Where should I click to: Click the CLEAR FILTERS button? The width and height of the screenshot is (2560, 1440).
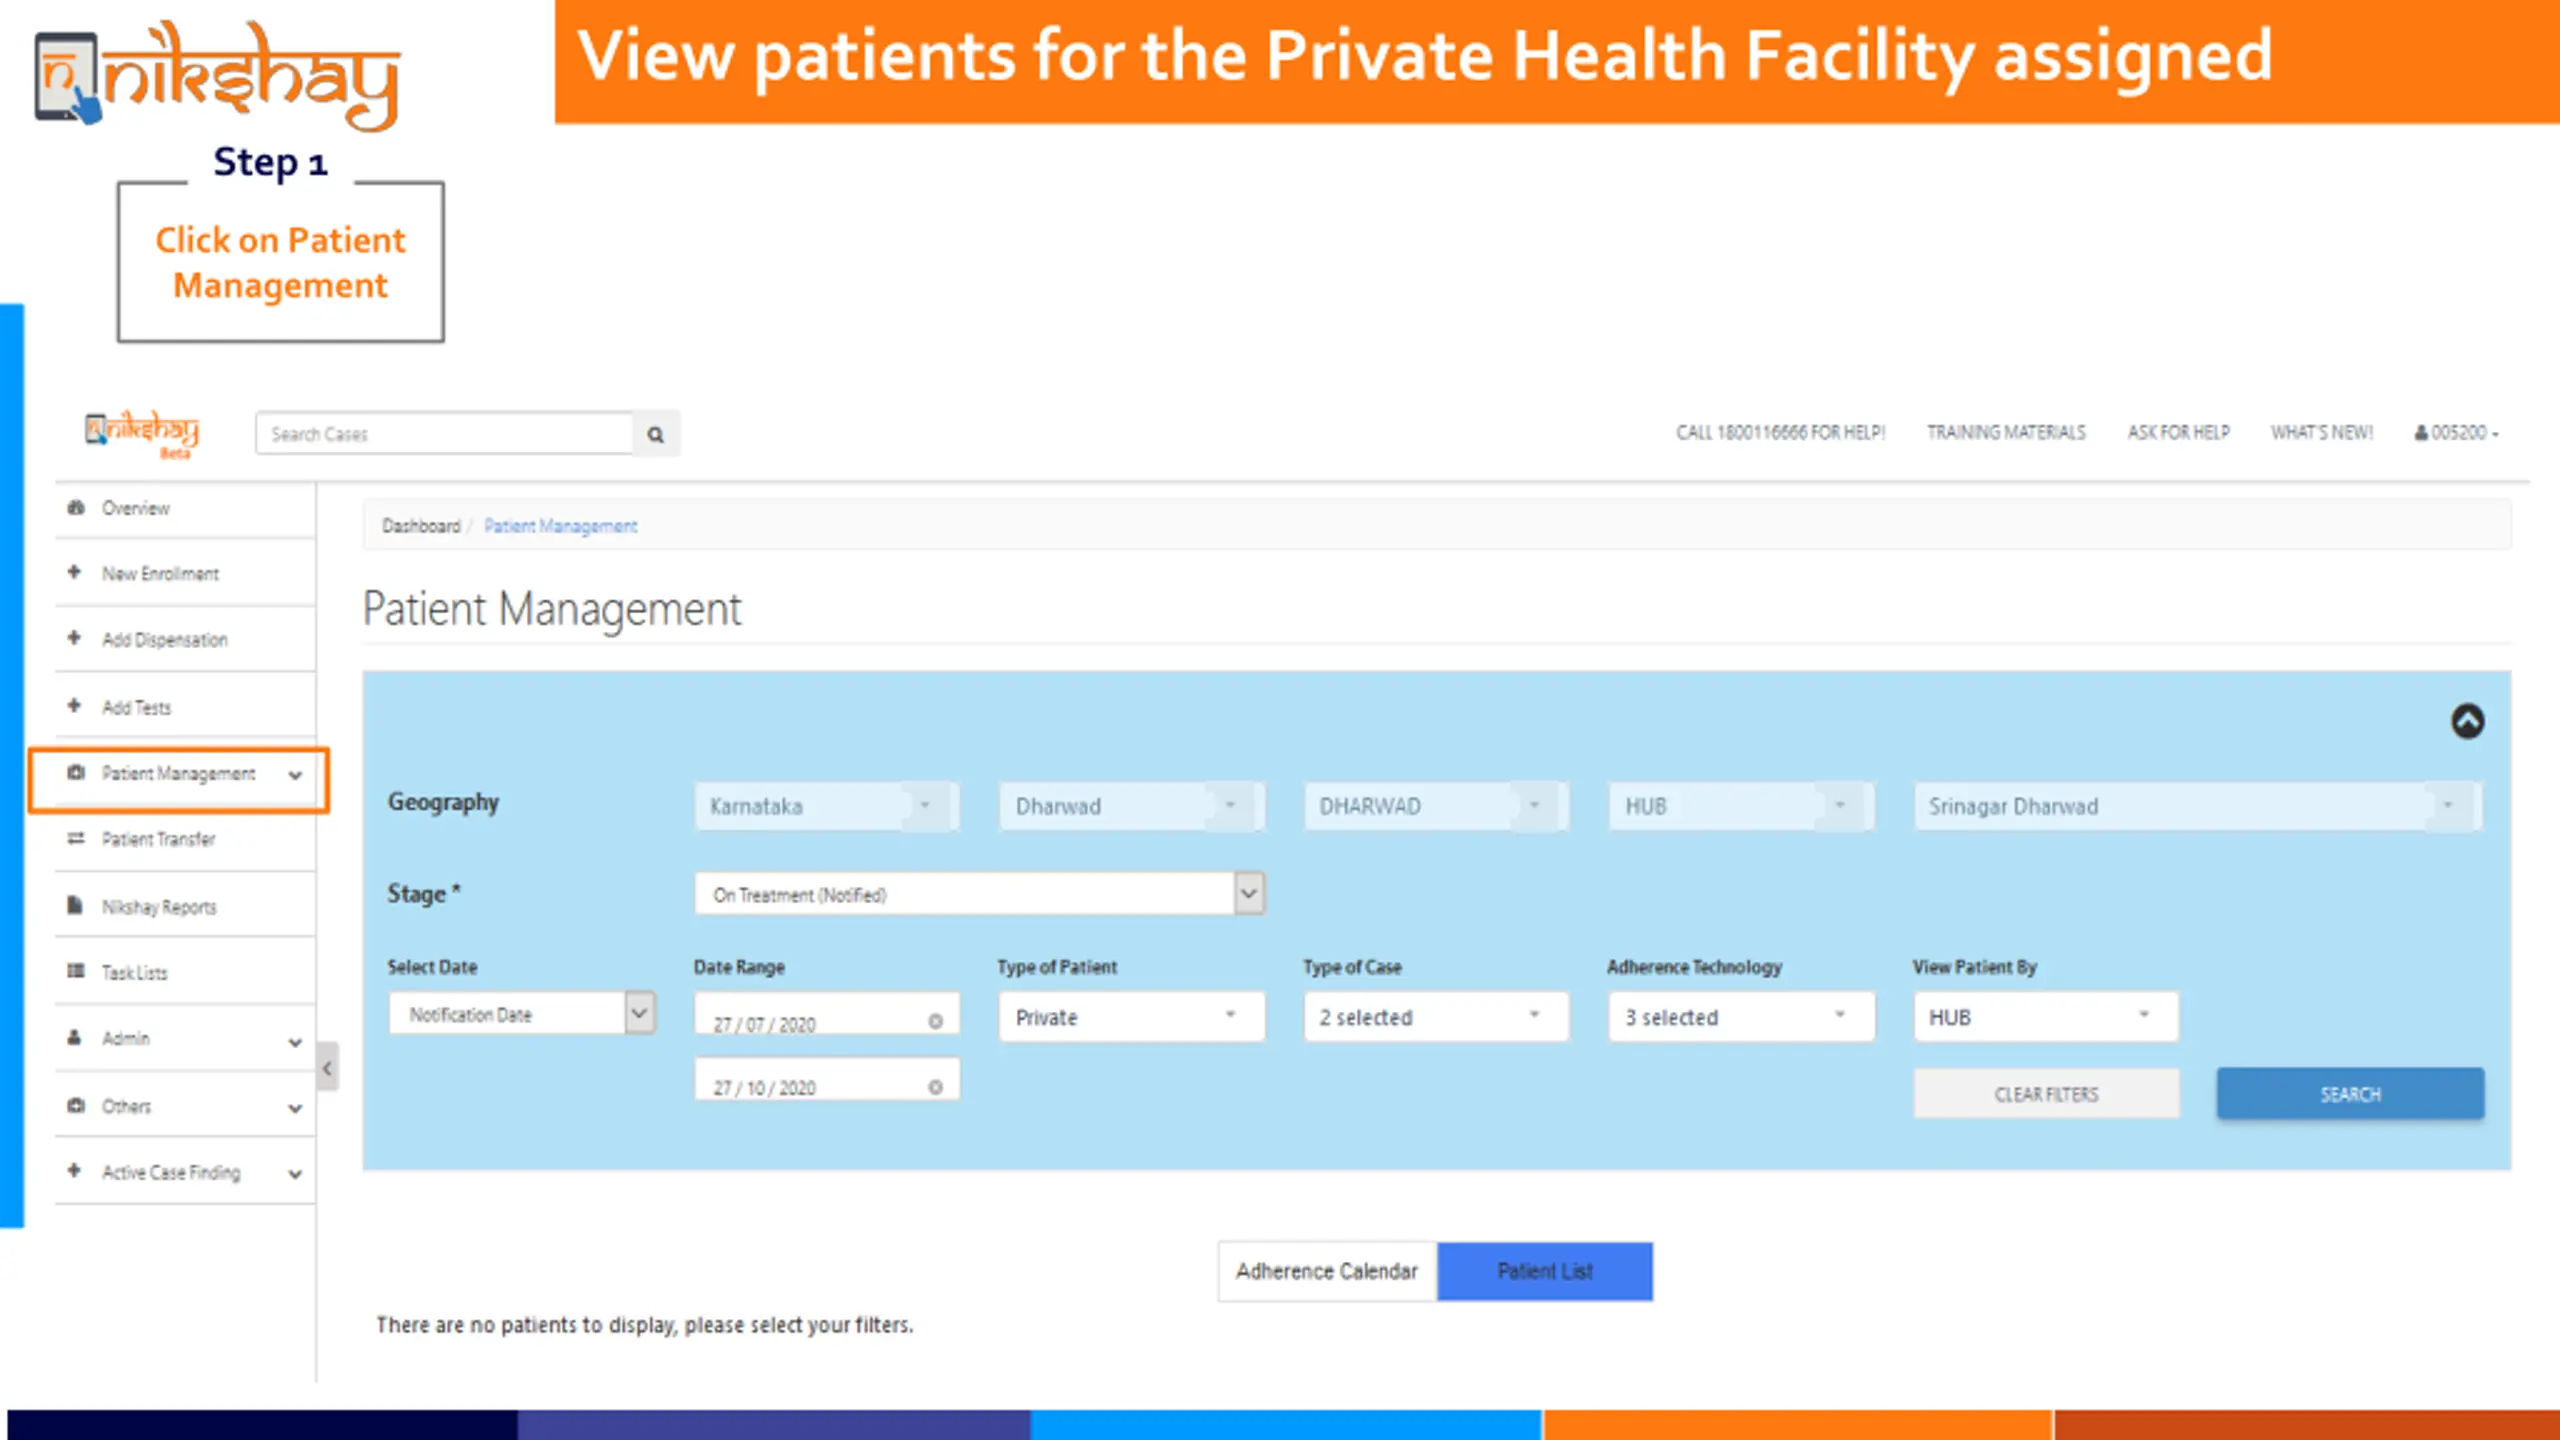[x=2046, y=1094]
